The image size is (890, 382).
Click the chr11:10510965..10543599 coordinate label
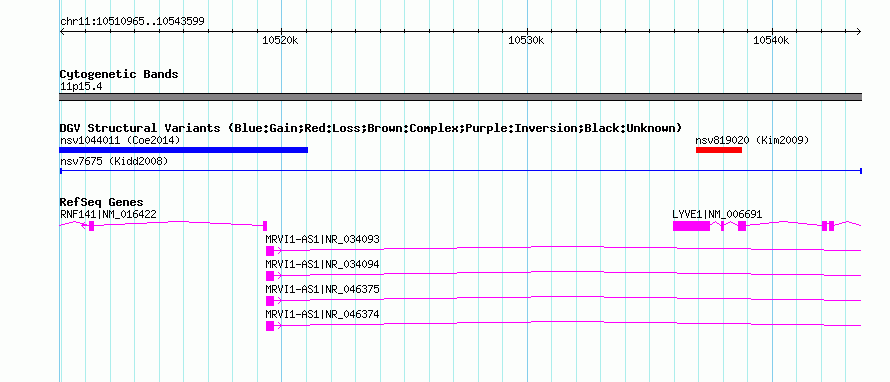132,22
